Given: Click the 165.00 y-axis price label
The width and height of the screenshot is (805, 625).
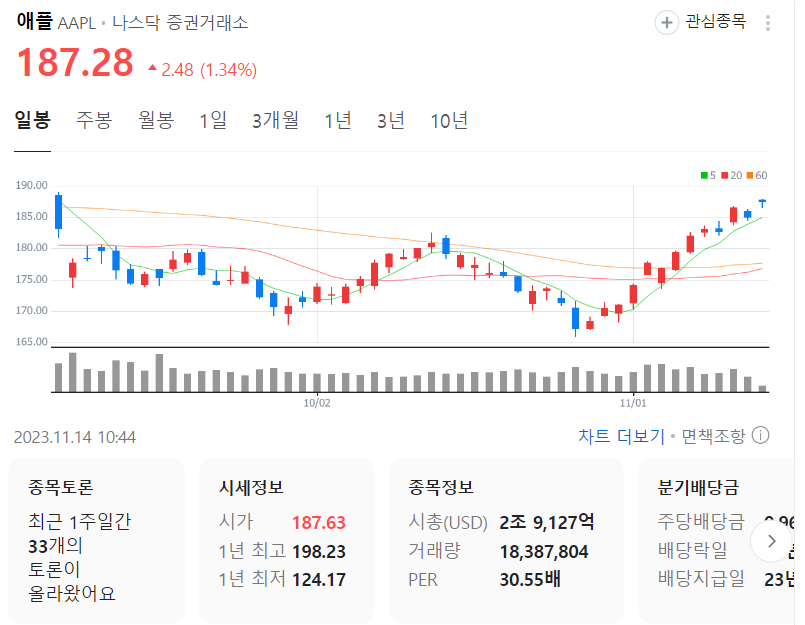Looking at the screenshot, I should pyautogui.click(x=31, y=342).
